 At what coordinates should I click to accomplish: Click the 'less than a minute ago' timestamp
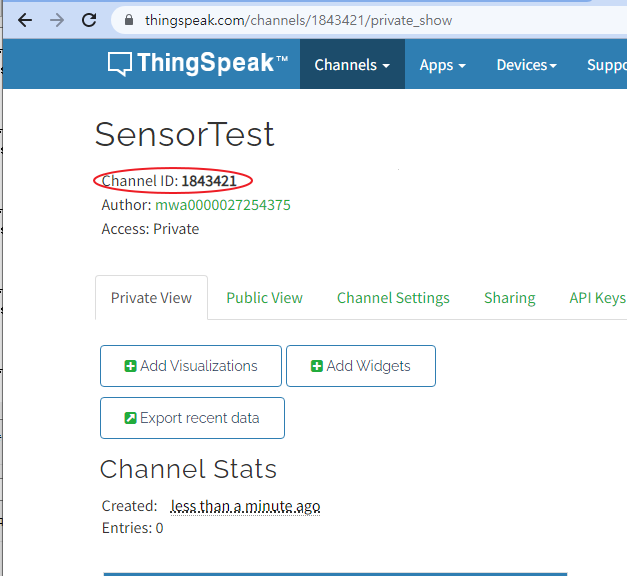click(x=245, y=506)
